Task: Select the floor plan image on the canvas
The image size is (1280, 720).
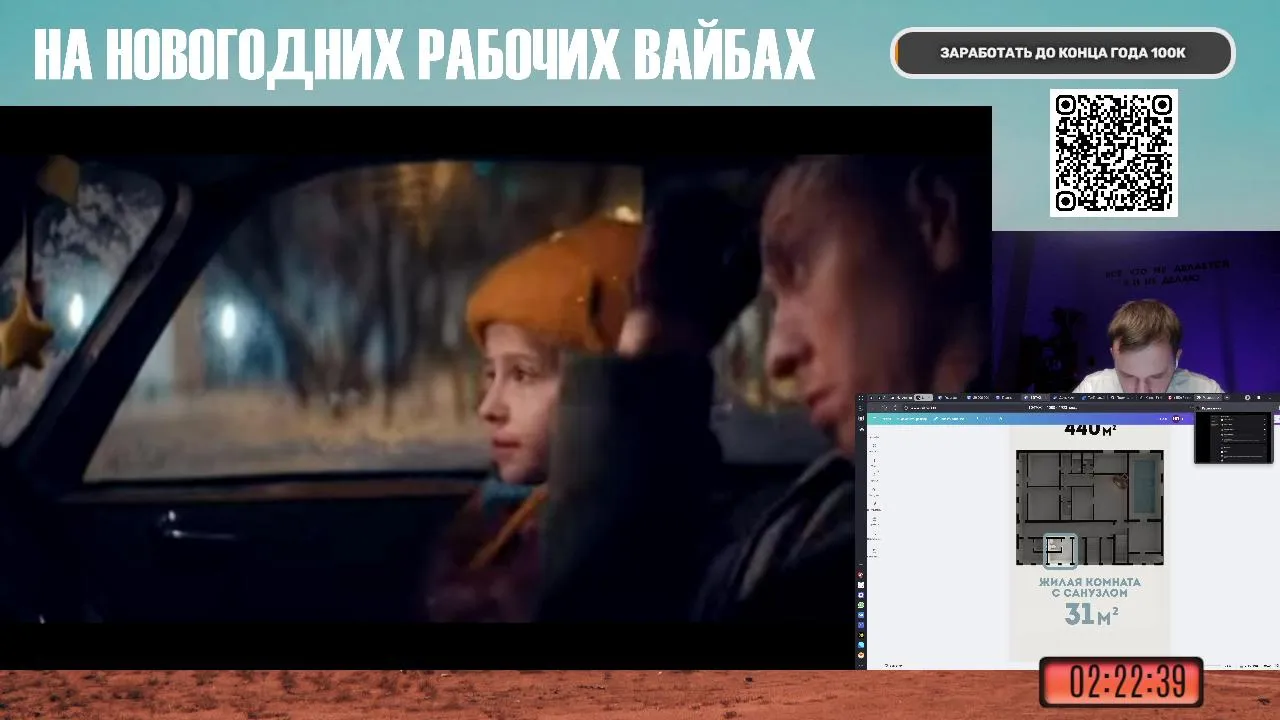Action: (x=1089, y=507)
